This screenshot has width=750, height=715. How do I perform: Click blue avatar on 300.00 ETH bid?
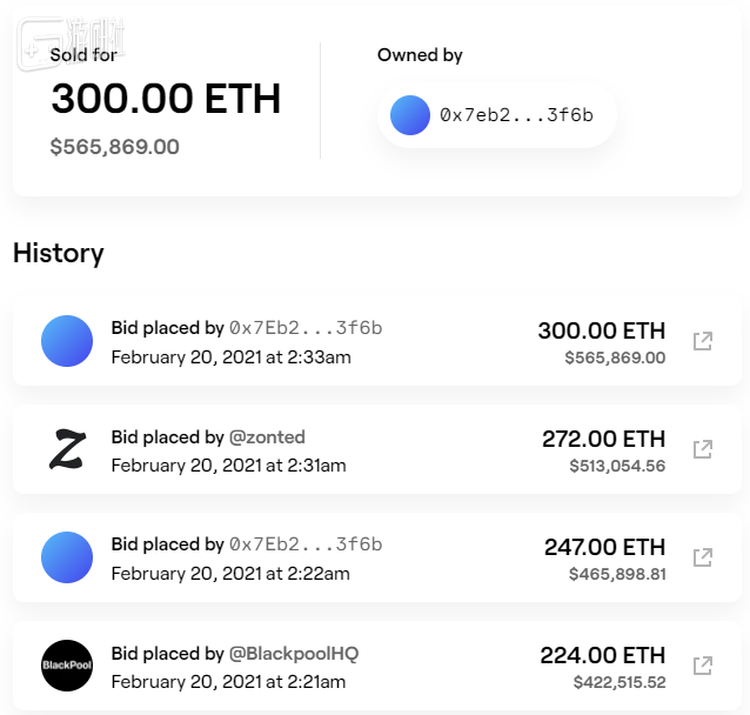(67, 341)
